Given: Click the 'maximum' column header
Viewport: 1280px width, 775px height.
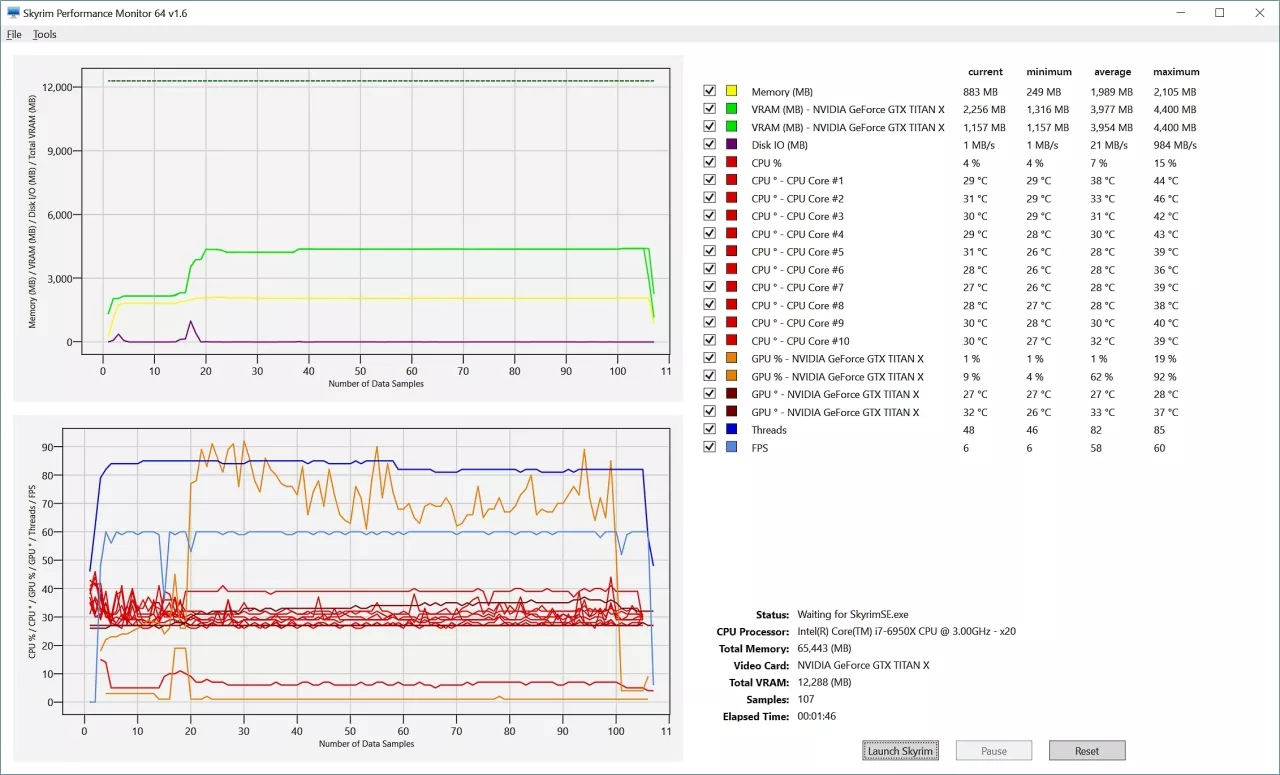Looking at the screenshot, I should click(x=1176, y=72).
